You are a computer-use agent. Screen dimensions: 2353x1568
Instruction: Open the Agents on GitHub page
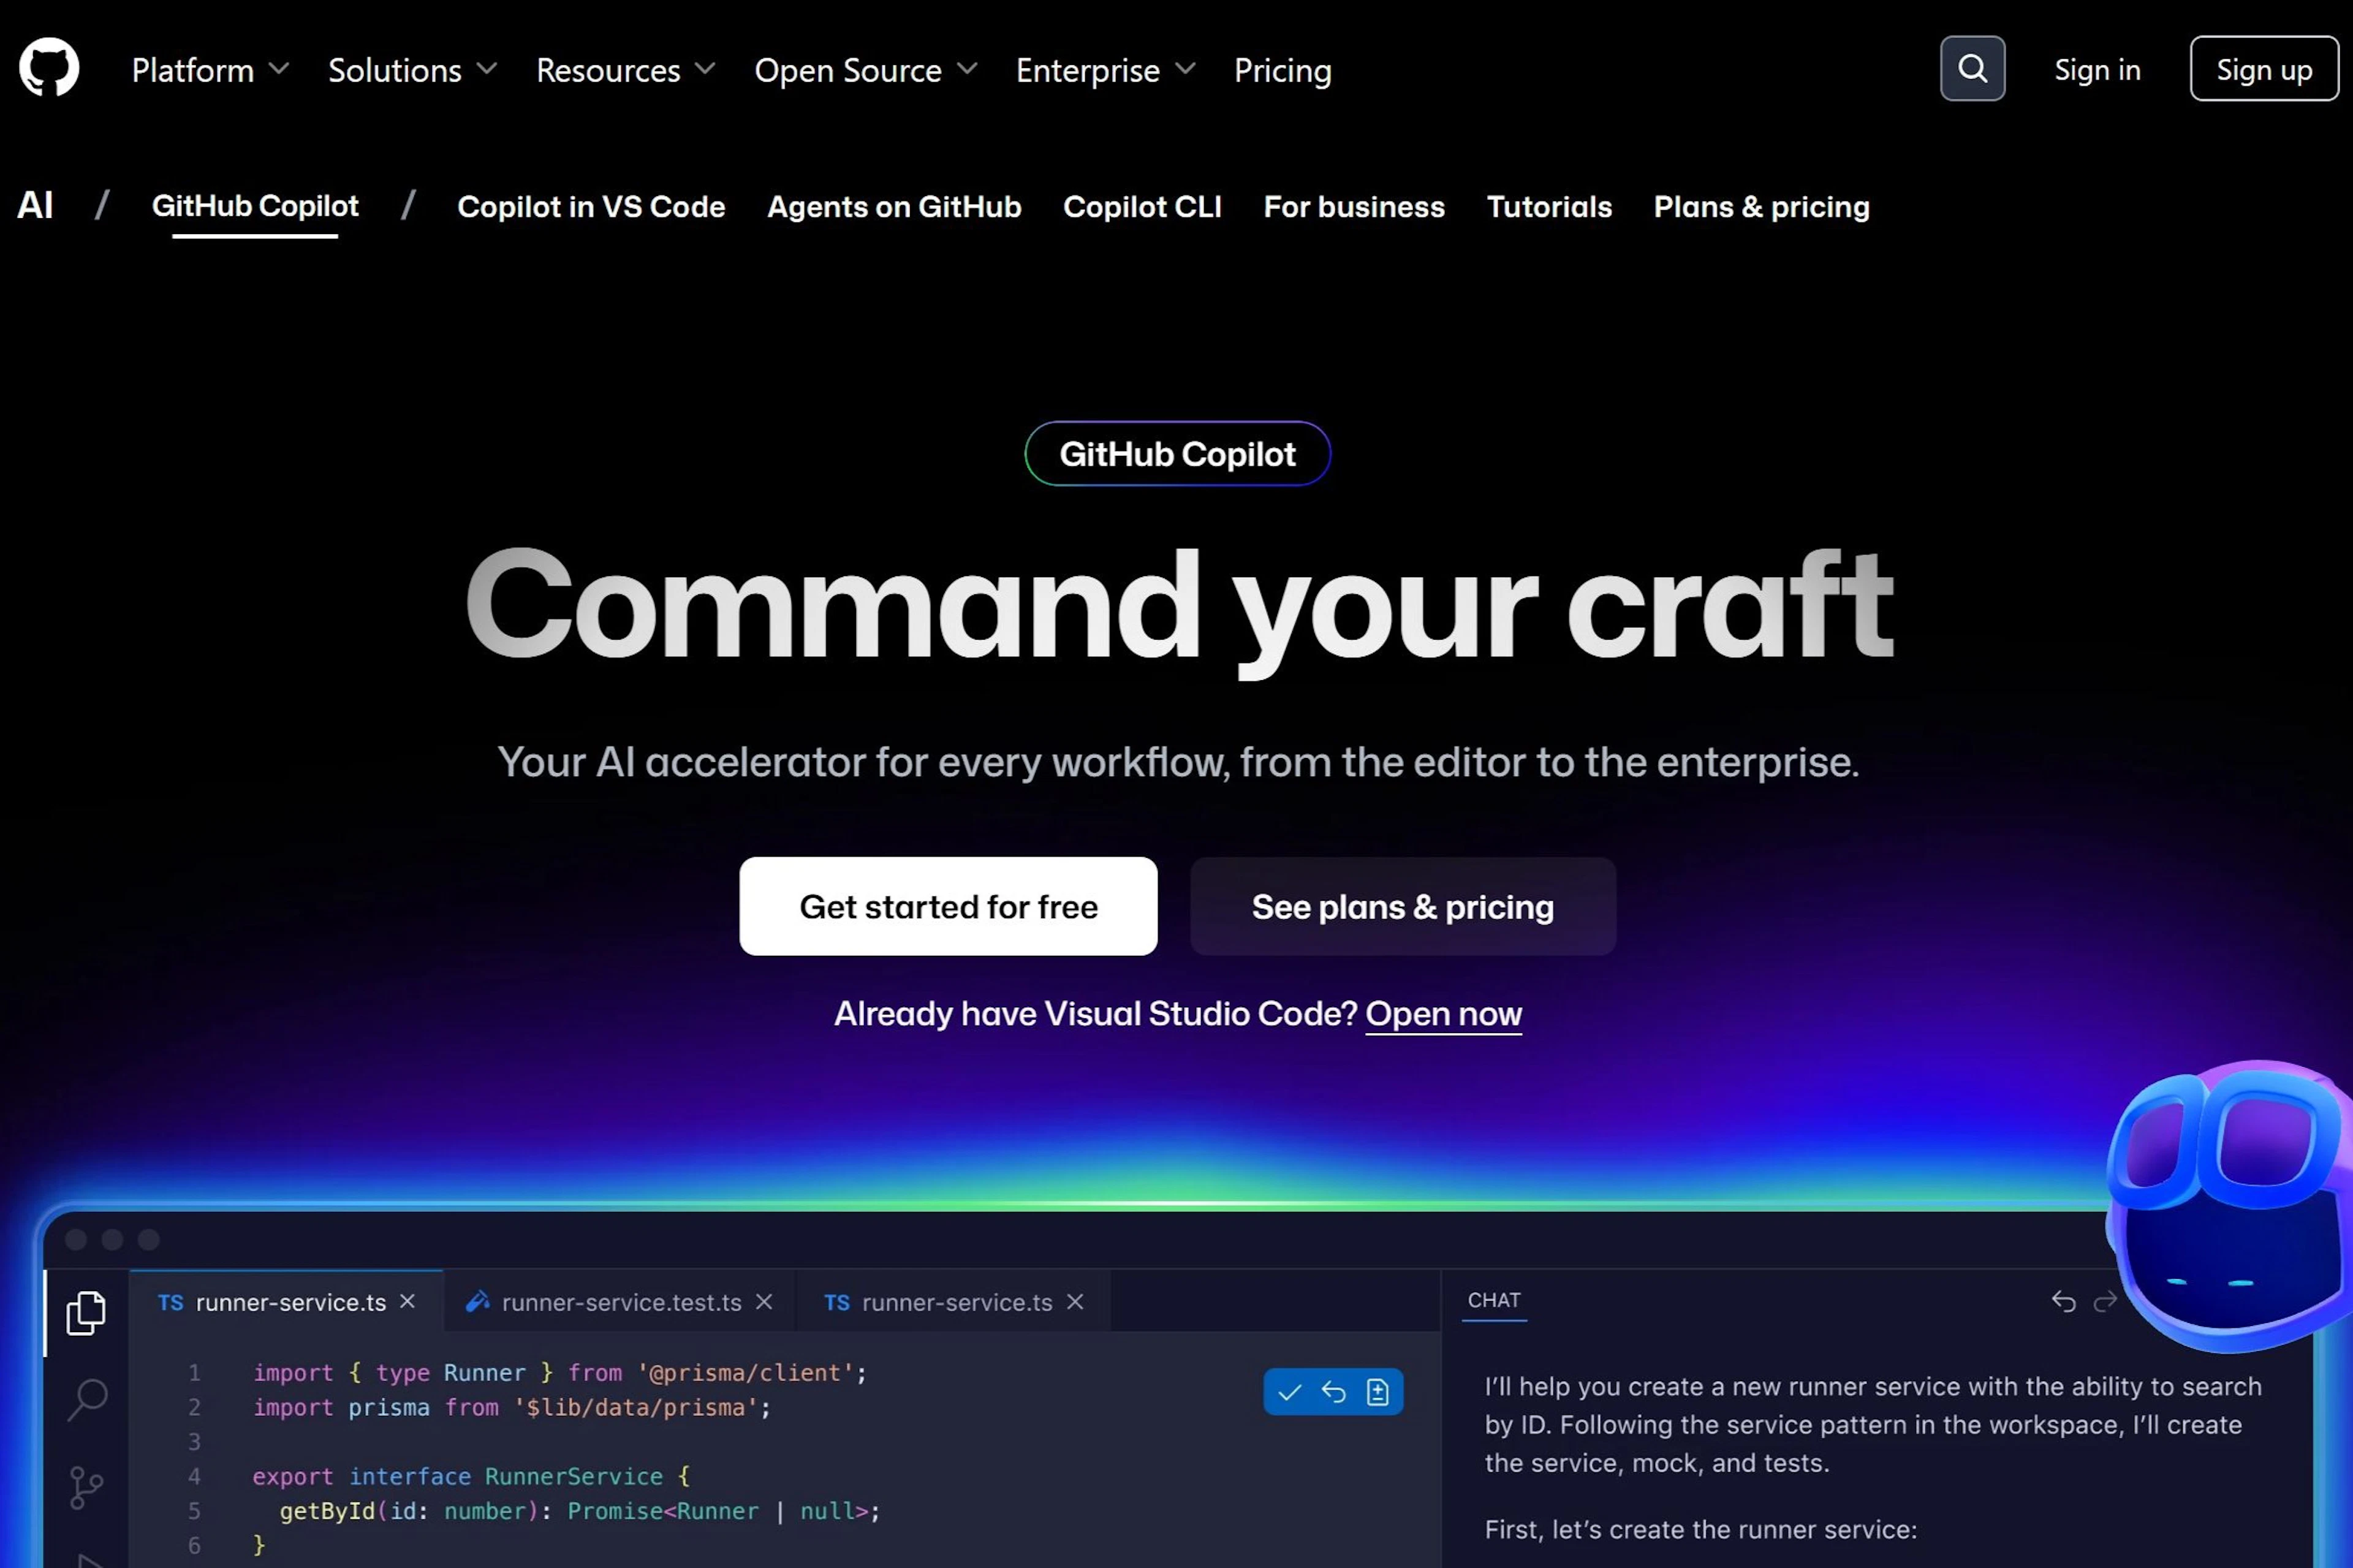point(894,207)
